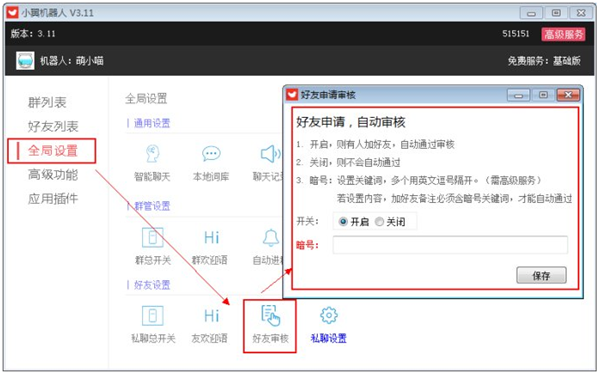Select the 开启 radio button

pos(343,222)
